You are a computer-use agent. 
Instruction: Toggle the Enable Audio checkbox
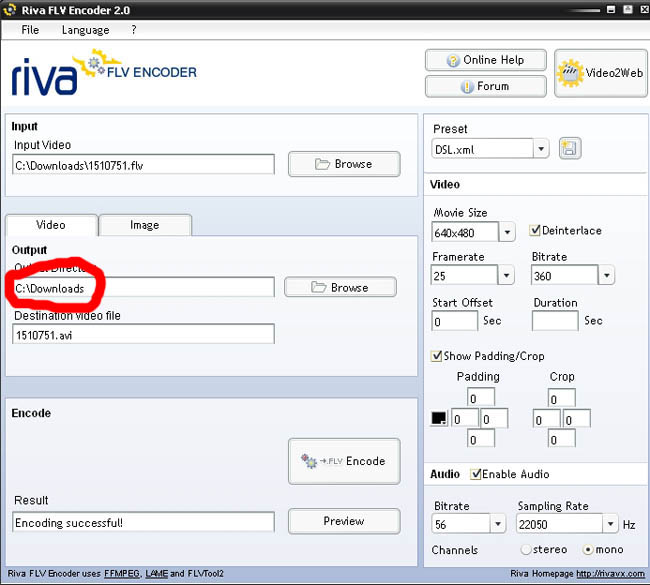click(475, 474)
